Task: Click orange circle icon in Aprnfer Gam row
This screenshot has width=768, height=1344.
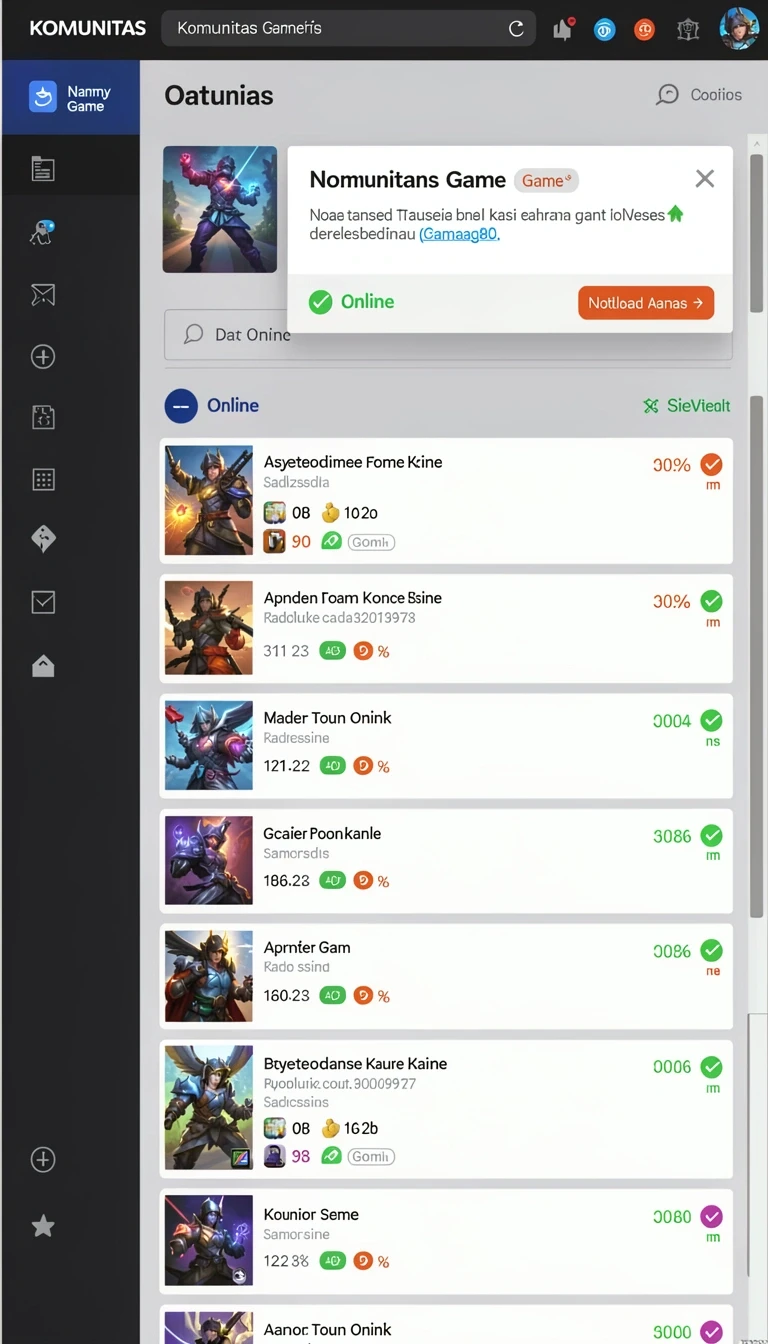Action: [x=364, y=996]
